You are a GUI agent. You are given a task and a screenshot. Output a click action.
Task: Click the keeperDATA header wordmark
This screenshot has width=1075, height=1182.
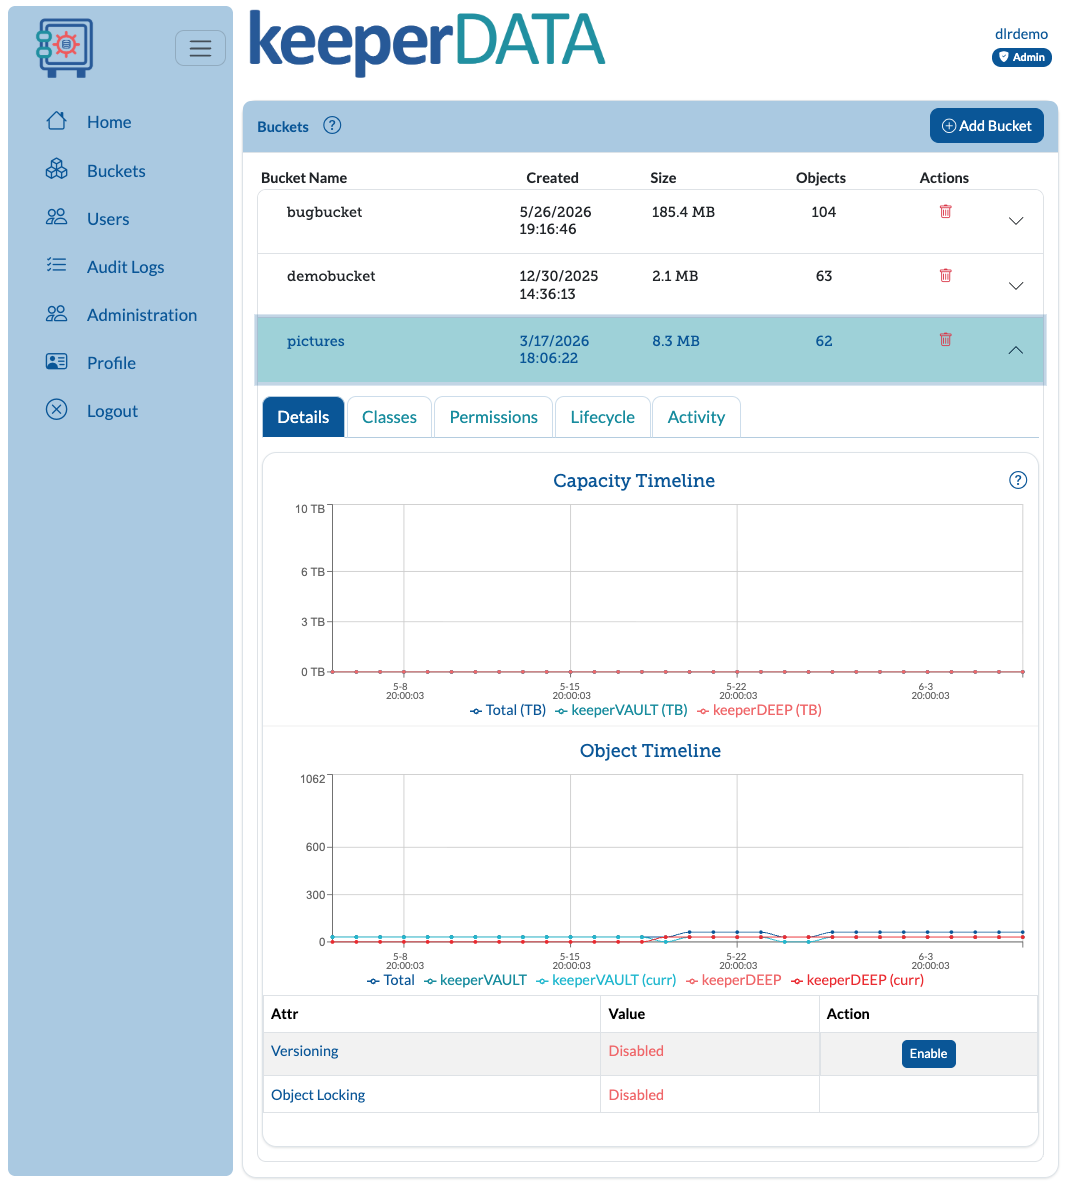(427, 42)
